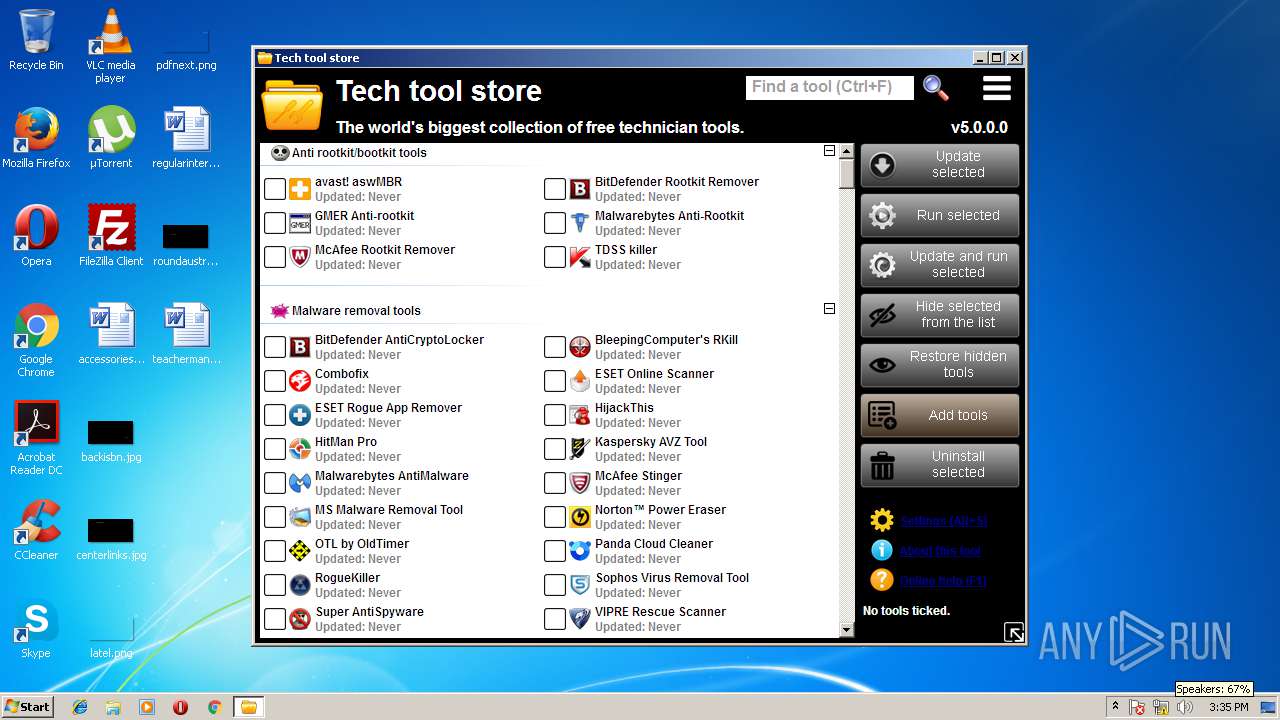Click the Kaspersky AVZ Tool icon
The width and height of the screenshot is (1280, 720).
pyautogui.click(x=580, y=449)
